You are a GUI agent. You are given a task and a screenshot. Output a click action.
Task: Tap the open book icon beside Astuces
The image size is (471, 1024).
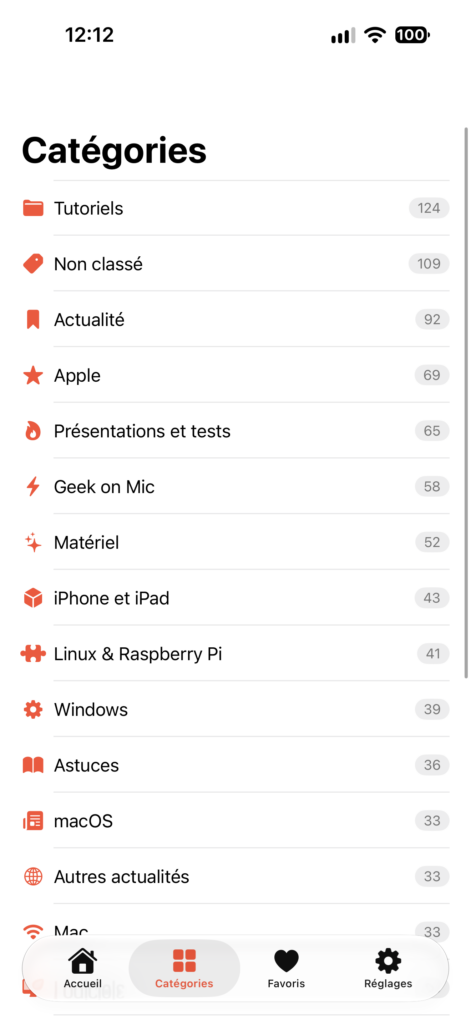33,765
